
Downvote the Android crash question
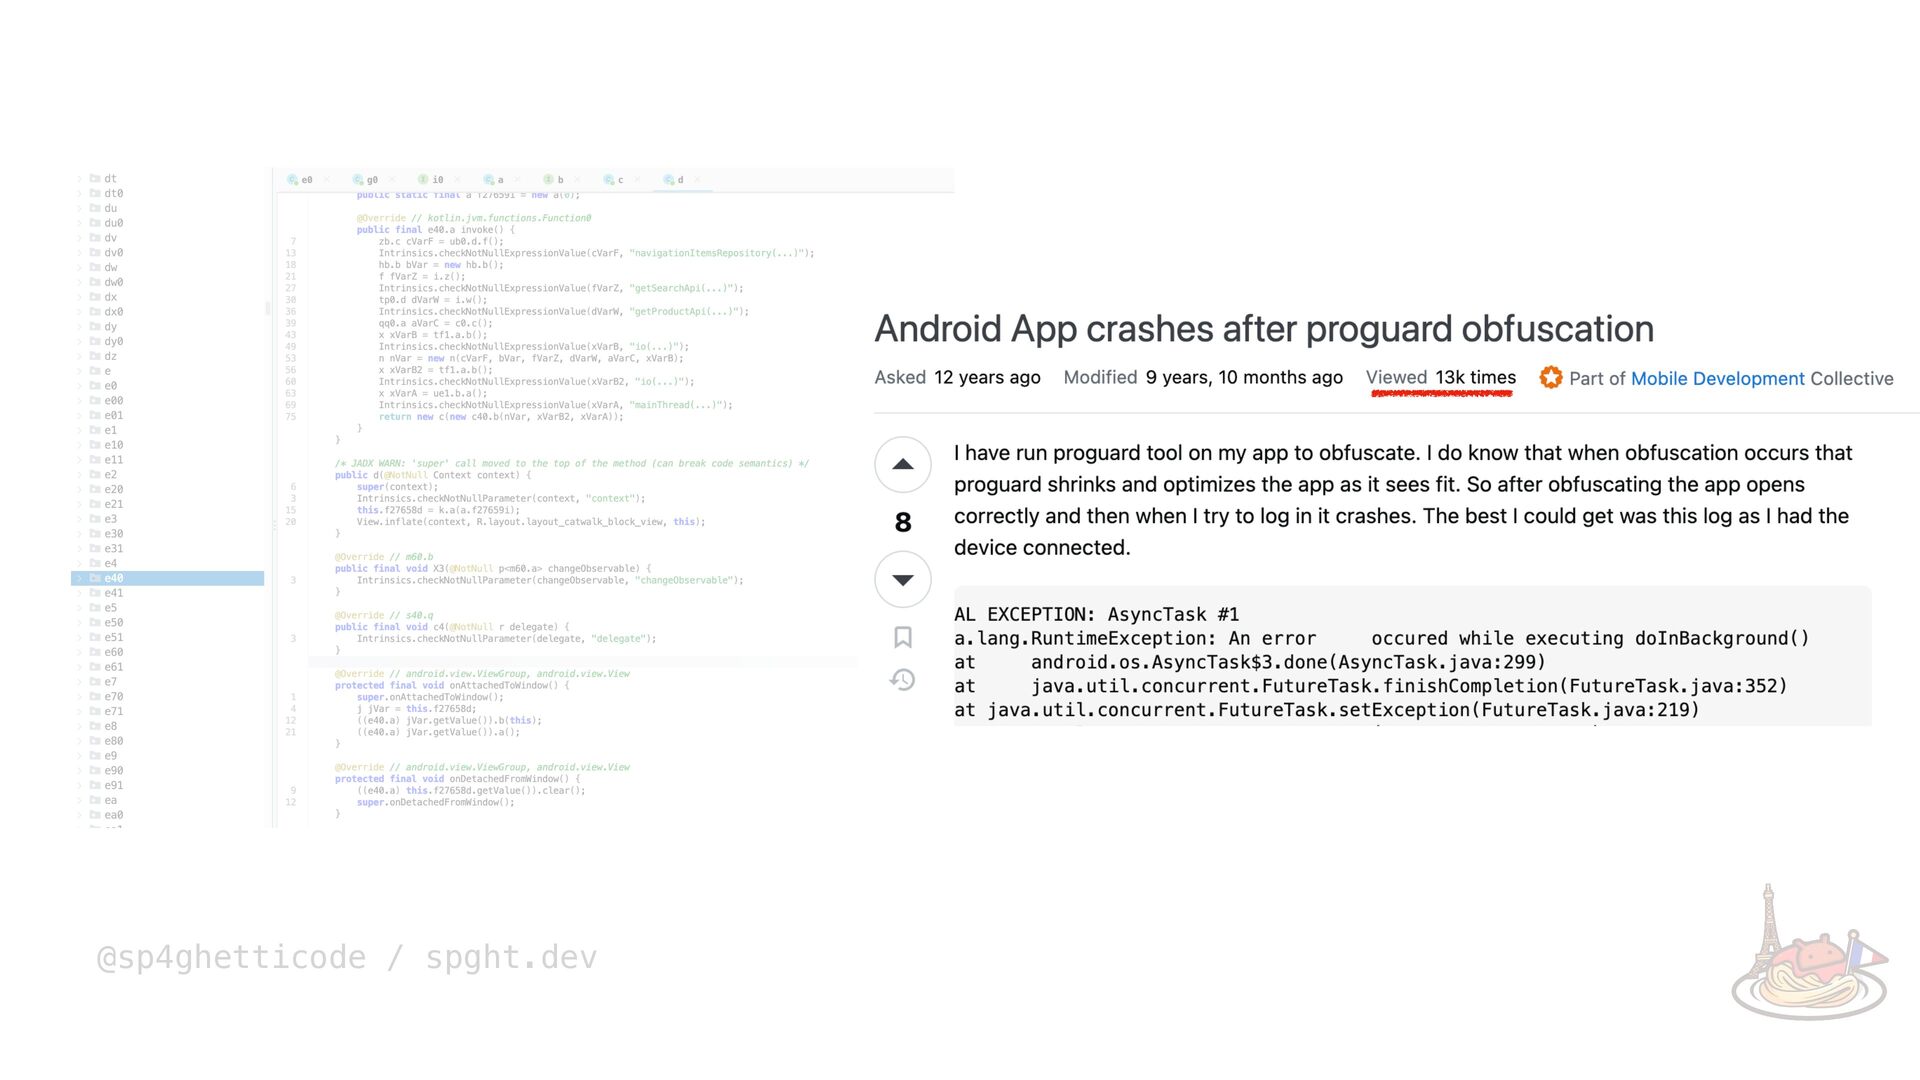[903, 580]
